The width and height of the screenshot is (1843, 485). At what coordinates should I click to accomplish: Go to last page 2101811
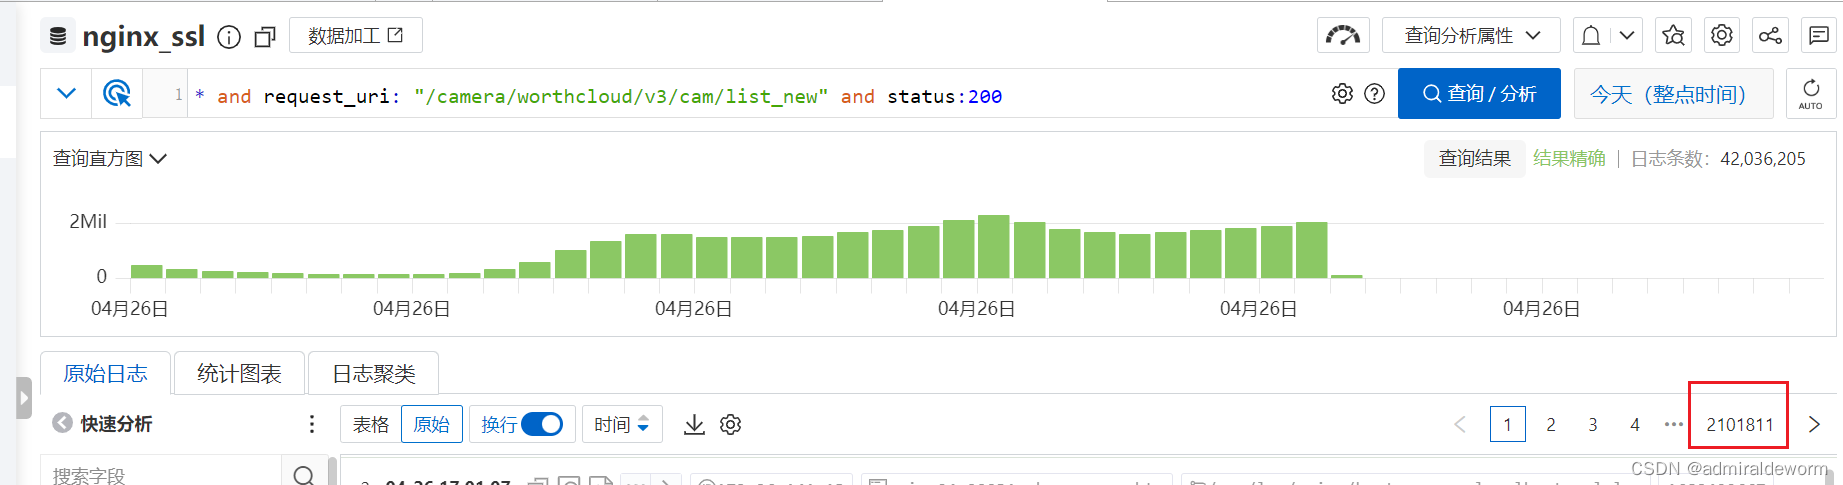[x=1740, y=425]
